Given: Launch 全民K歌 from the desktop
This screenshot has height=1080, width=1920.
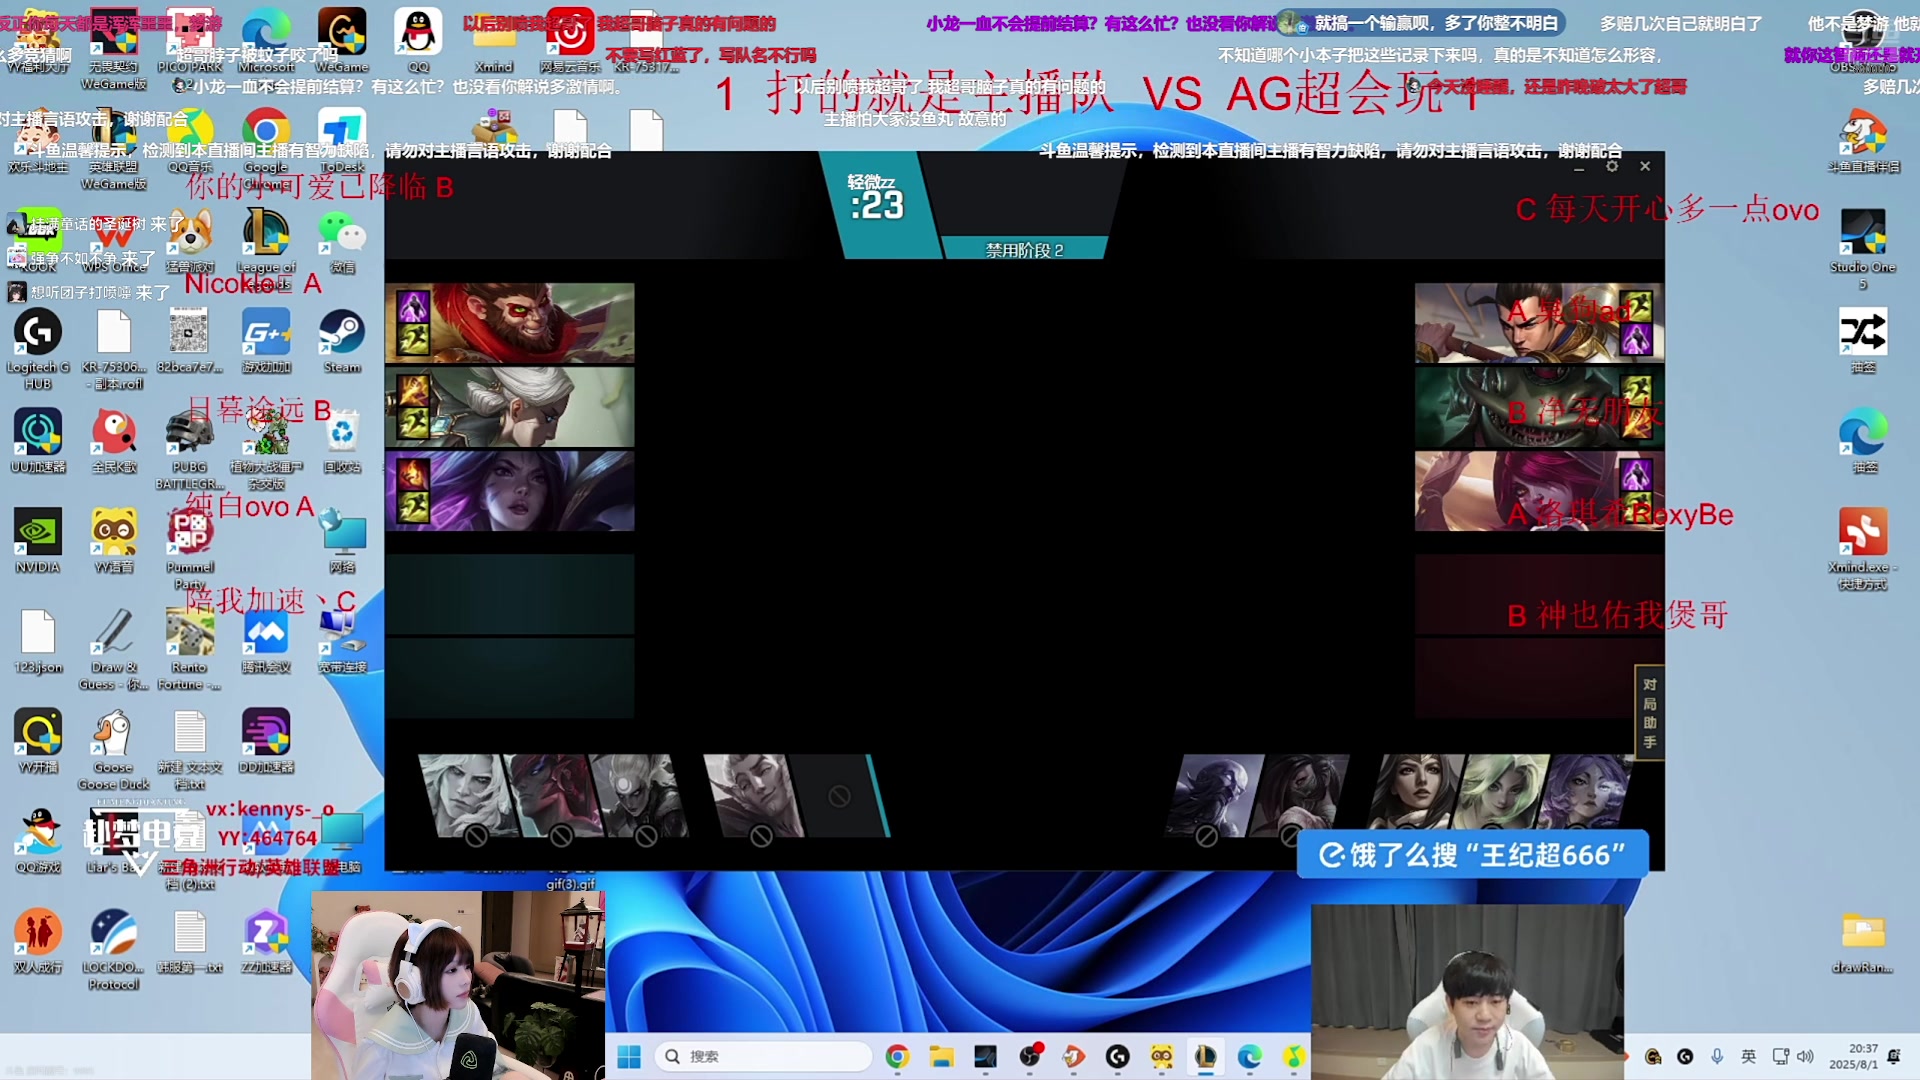Looking at the screenshot, I should click(114, 442).
